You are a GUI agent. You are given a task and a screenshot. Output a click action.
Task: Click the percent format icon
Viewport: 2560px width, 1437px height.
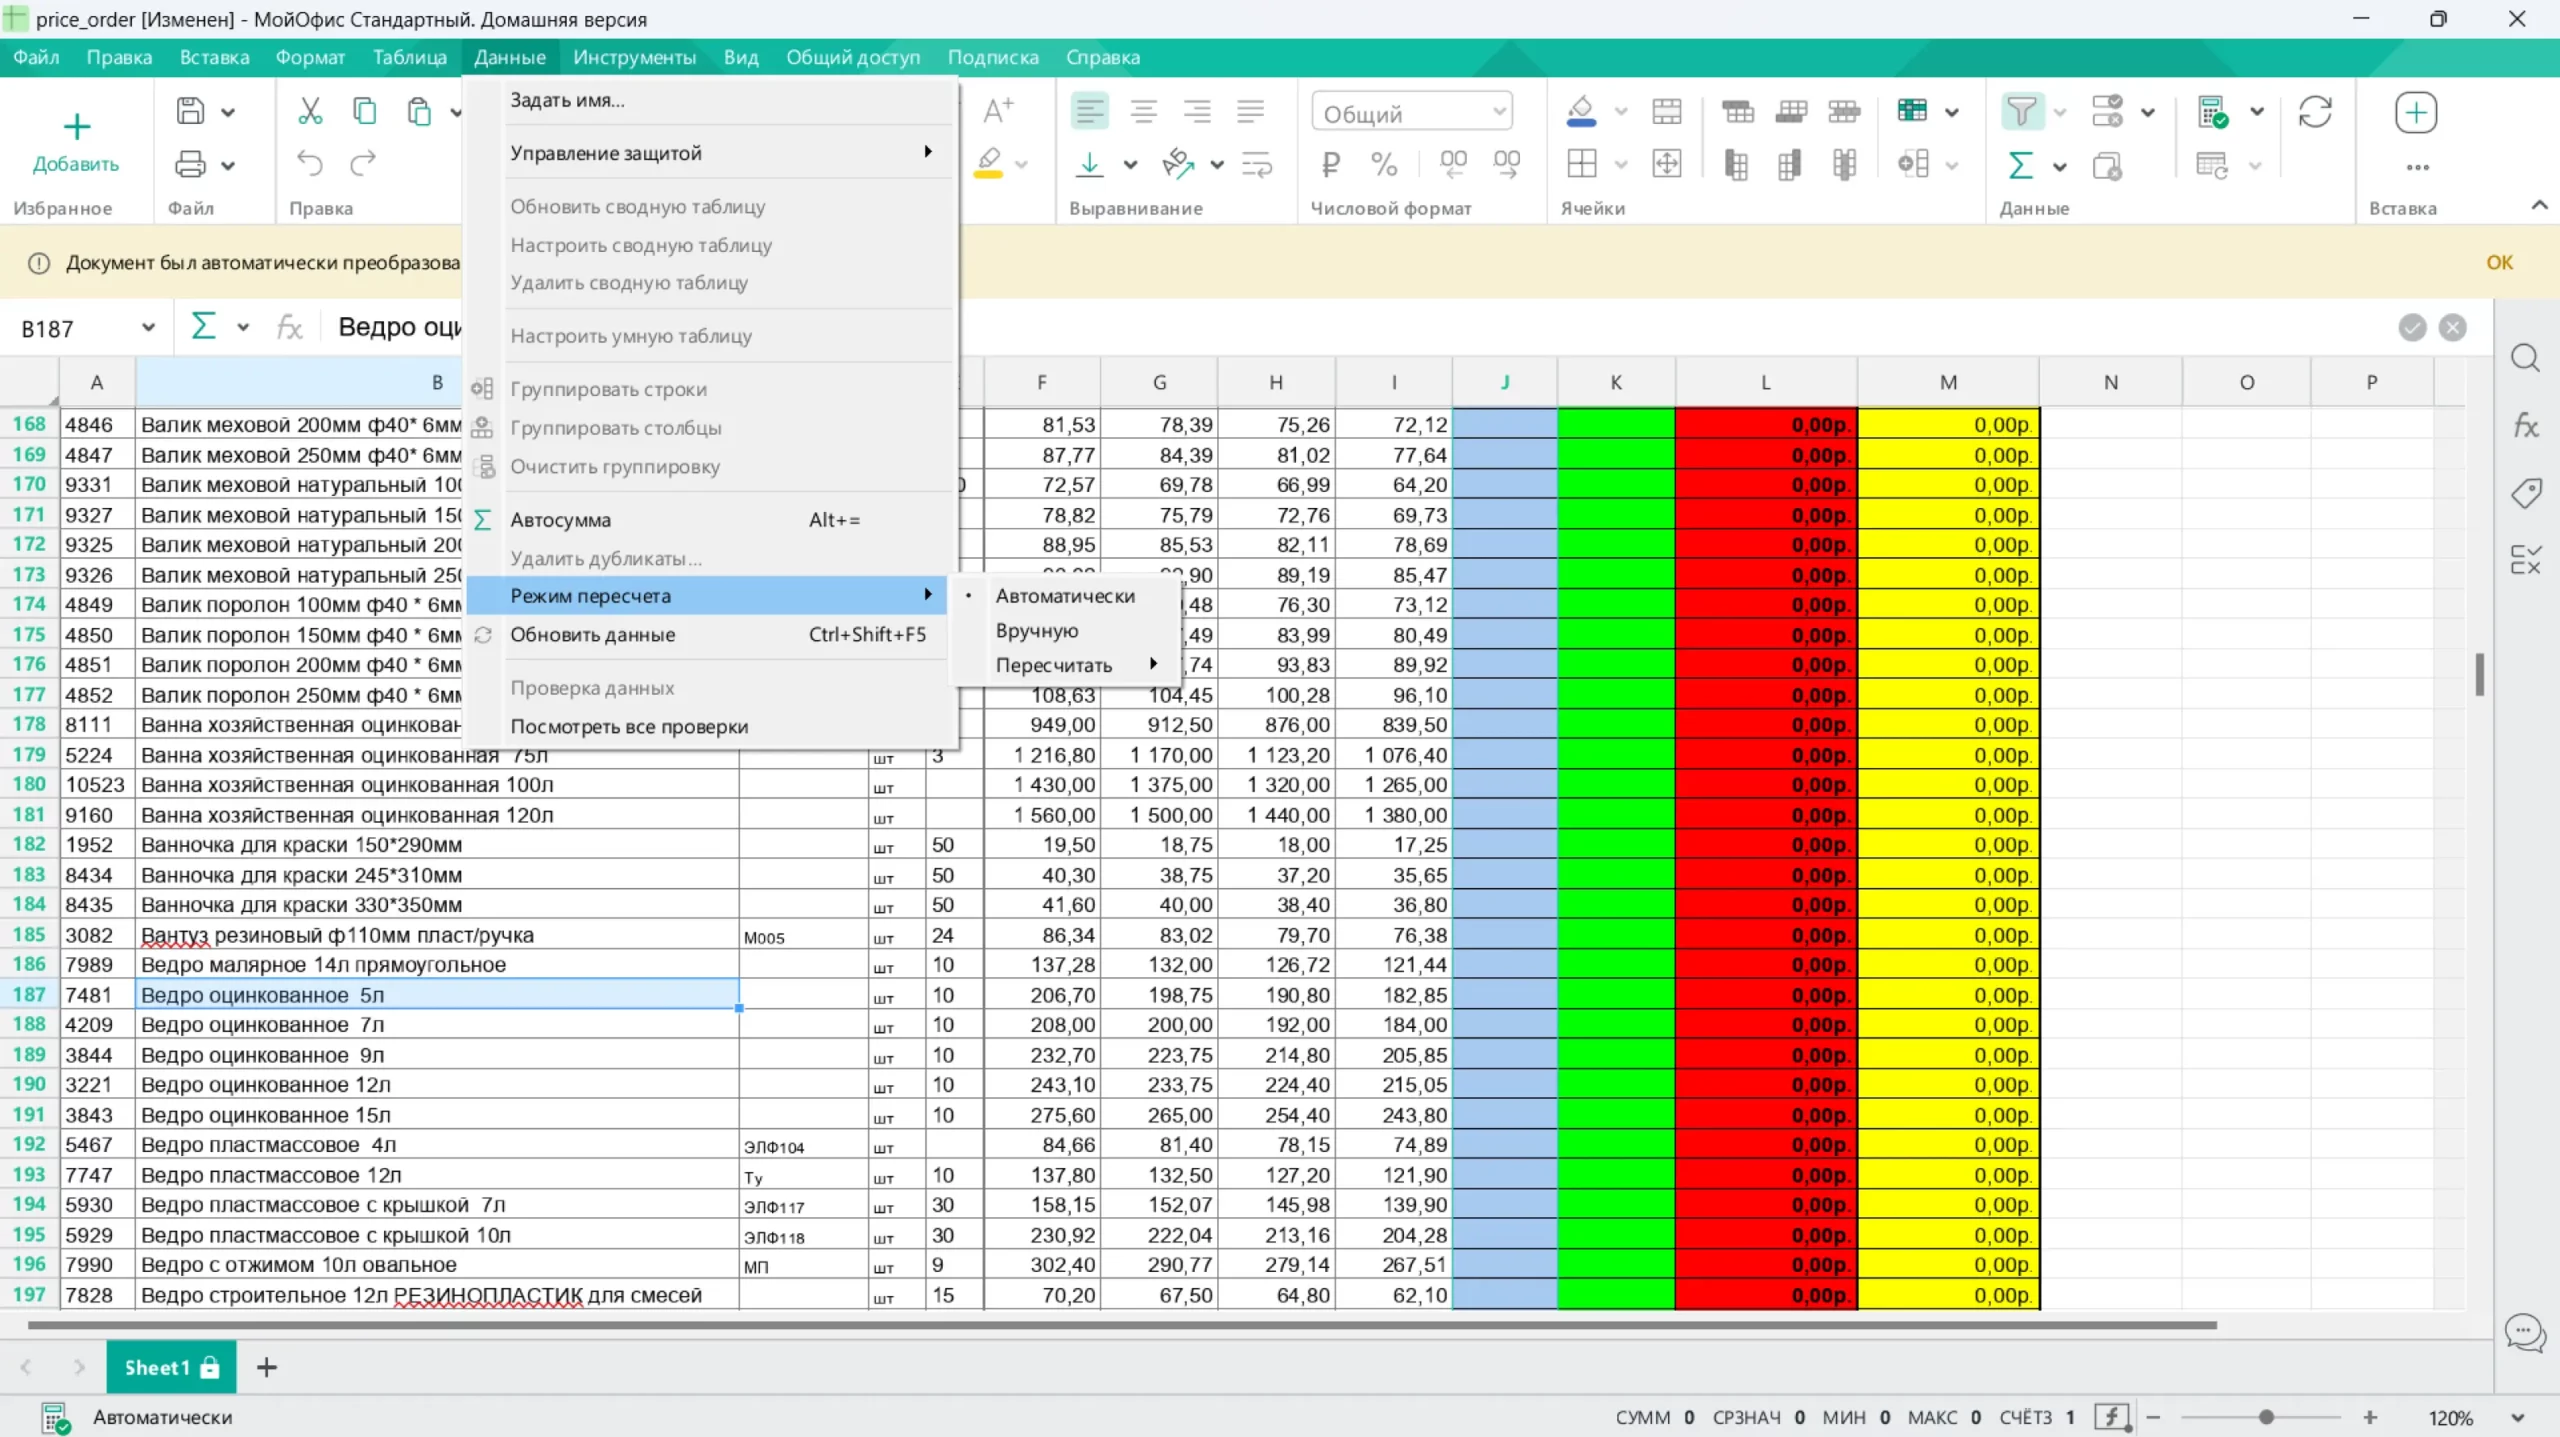[x=1384, y=164]
